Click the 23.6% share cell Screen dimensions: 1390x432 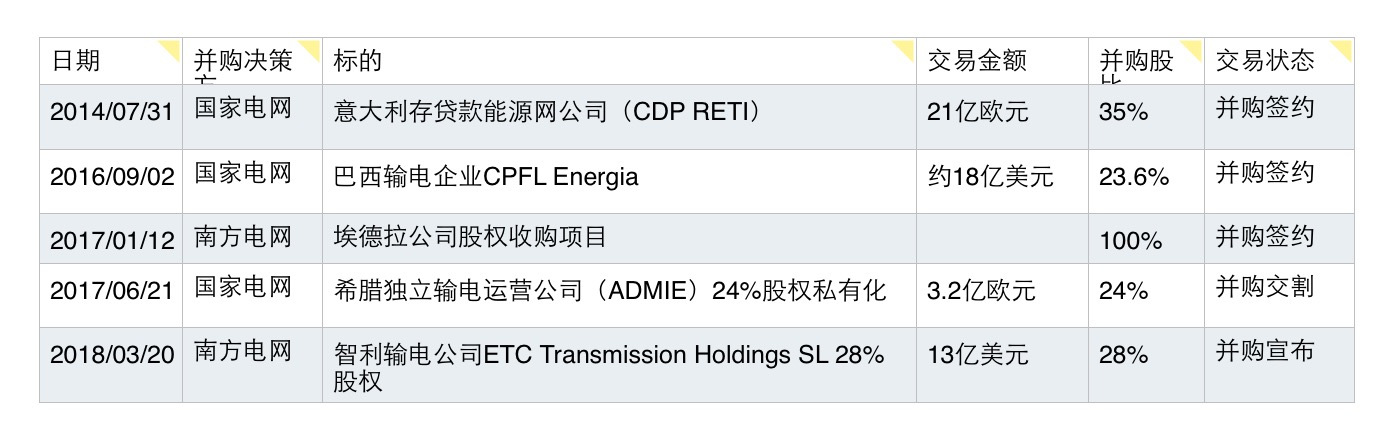coord(1133,177)
